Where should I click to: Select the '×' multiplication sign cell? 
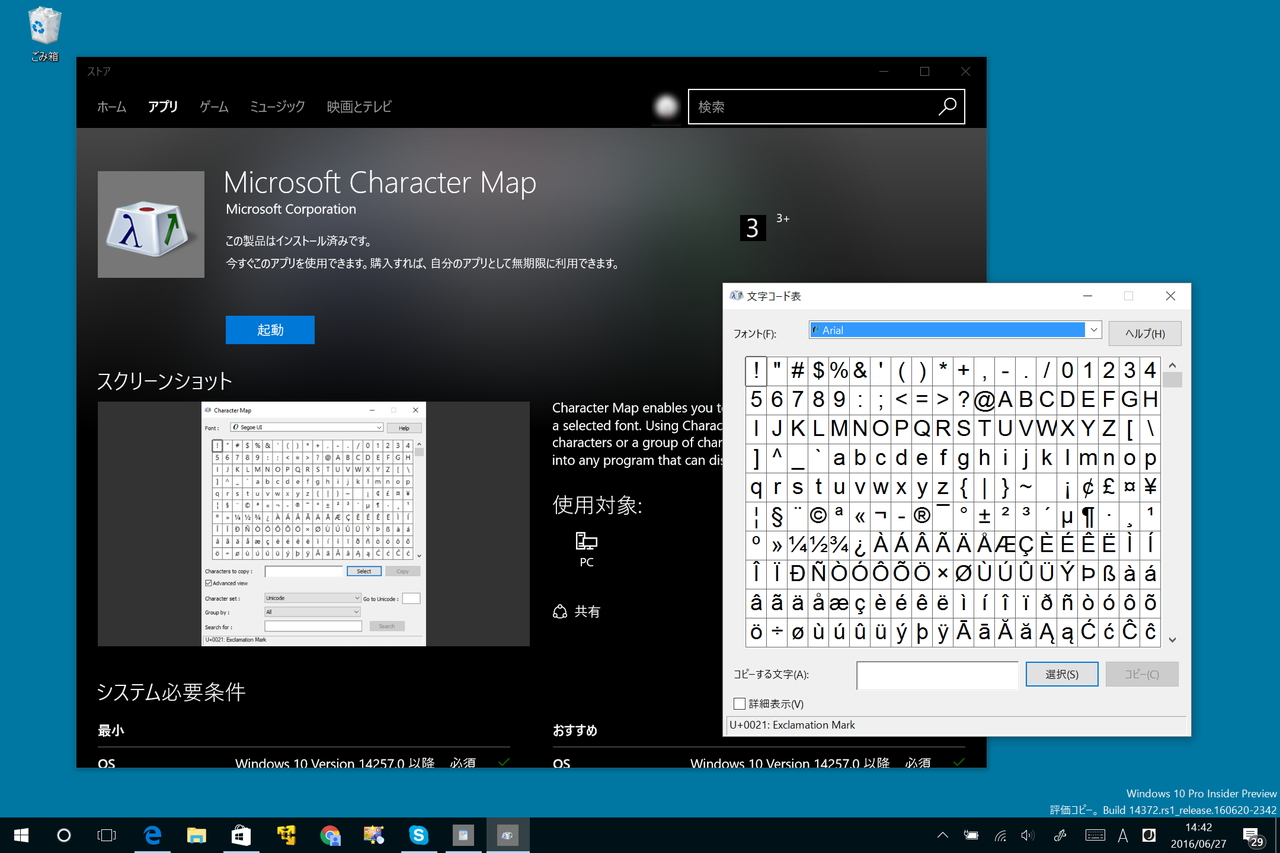coord(943,574)
